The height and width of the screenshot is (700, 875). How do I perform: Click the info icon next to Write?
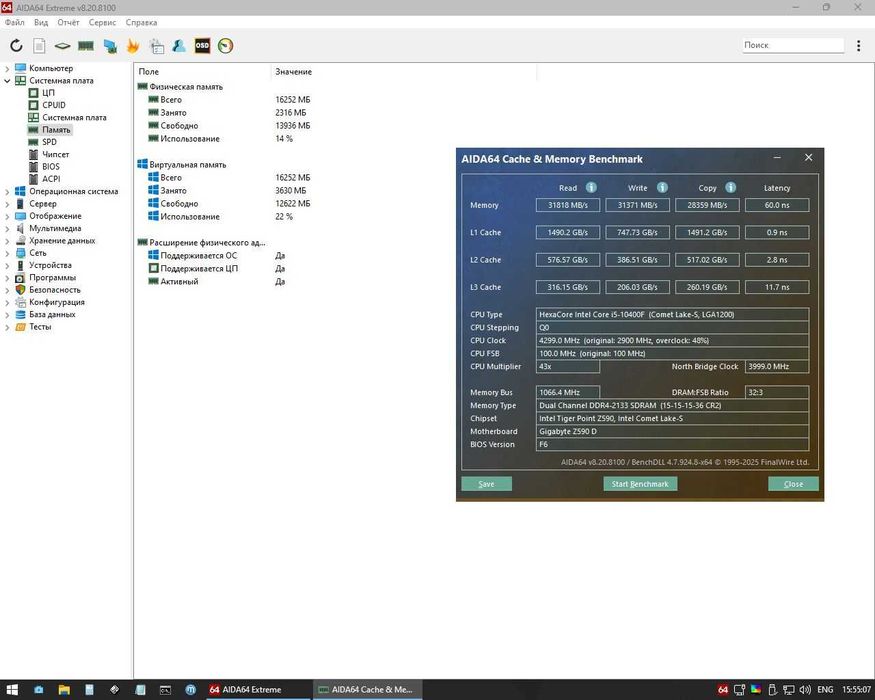click(662, 188)
